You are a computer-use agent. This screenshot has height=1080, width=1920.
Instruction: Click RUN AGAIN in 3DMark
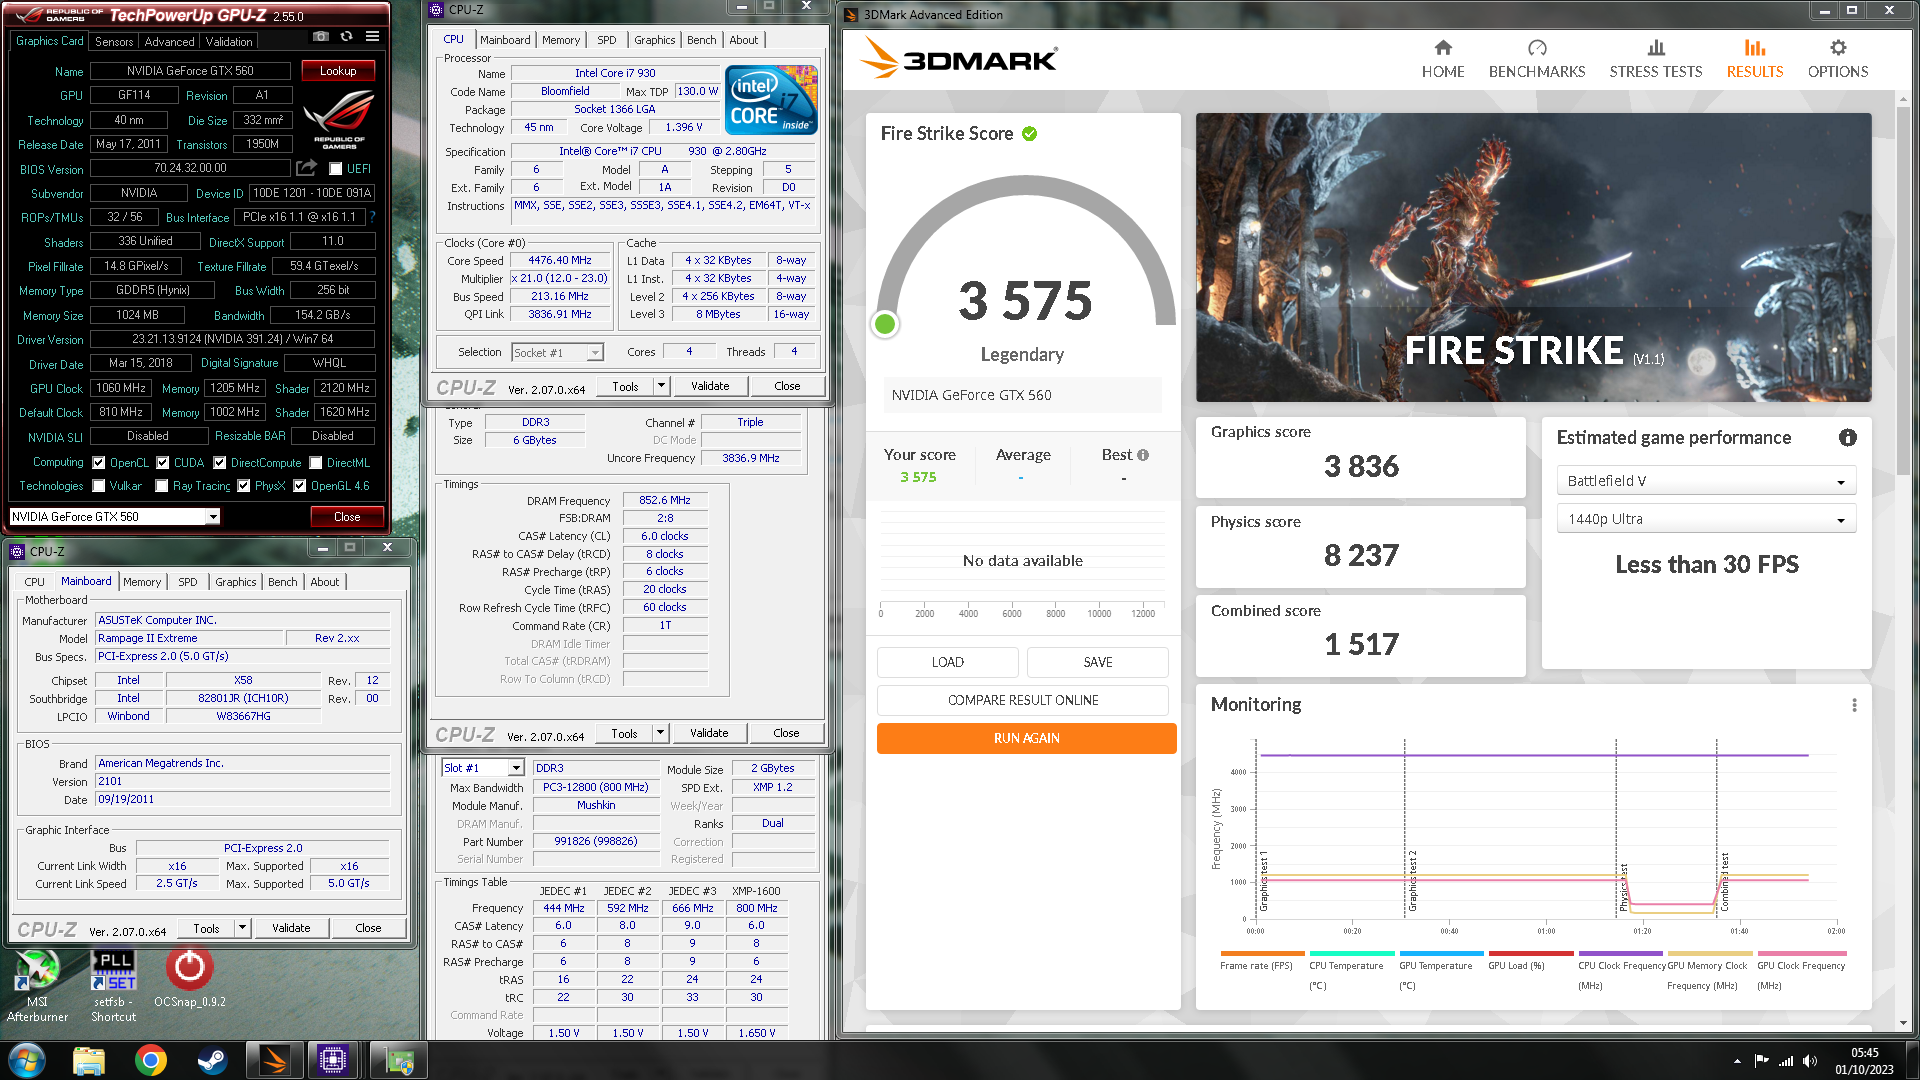pos(1027,738)
